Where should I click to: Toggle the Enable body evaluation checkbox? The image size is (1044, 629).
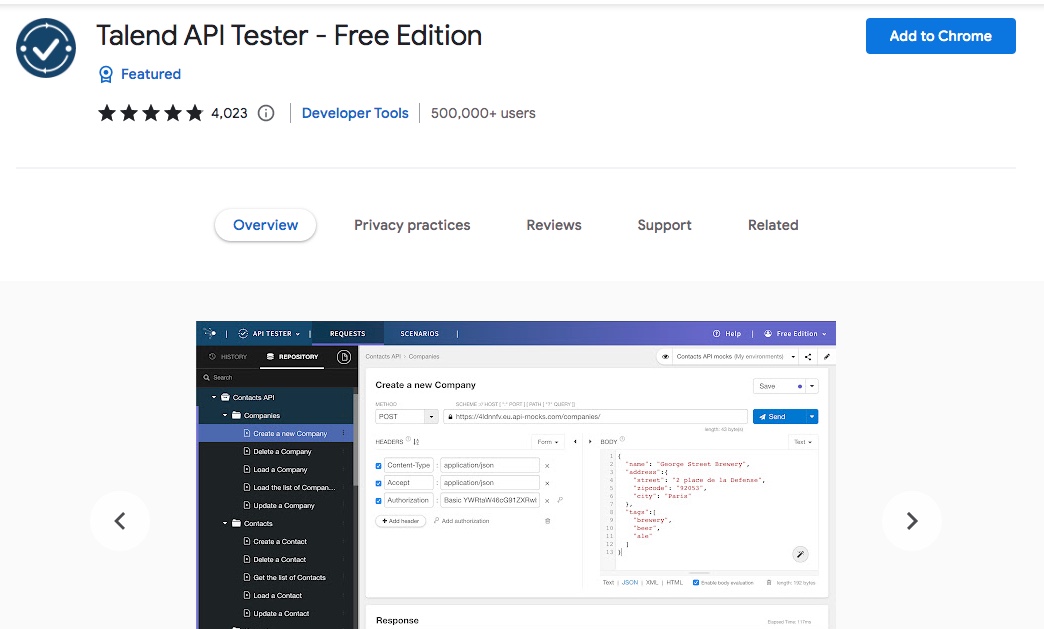tap(696, 582)
